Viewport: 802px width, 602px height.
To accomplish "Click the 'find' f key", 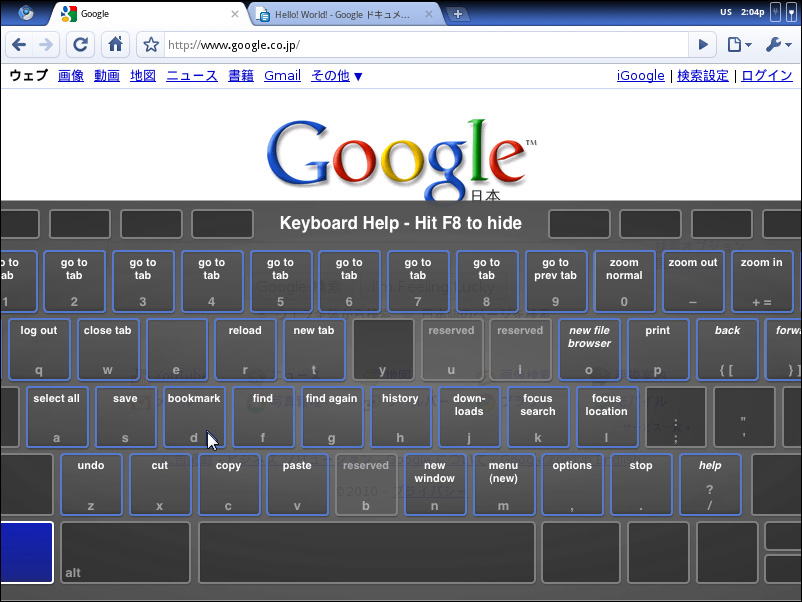I will 263,417.
